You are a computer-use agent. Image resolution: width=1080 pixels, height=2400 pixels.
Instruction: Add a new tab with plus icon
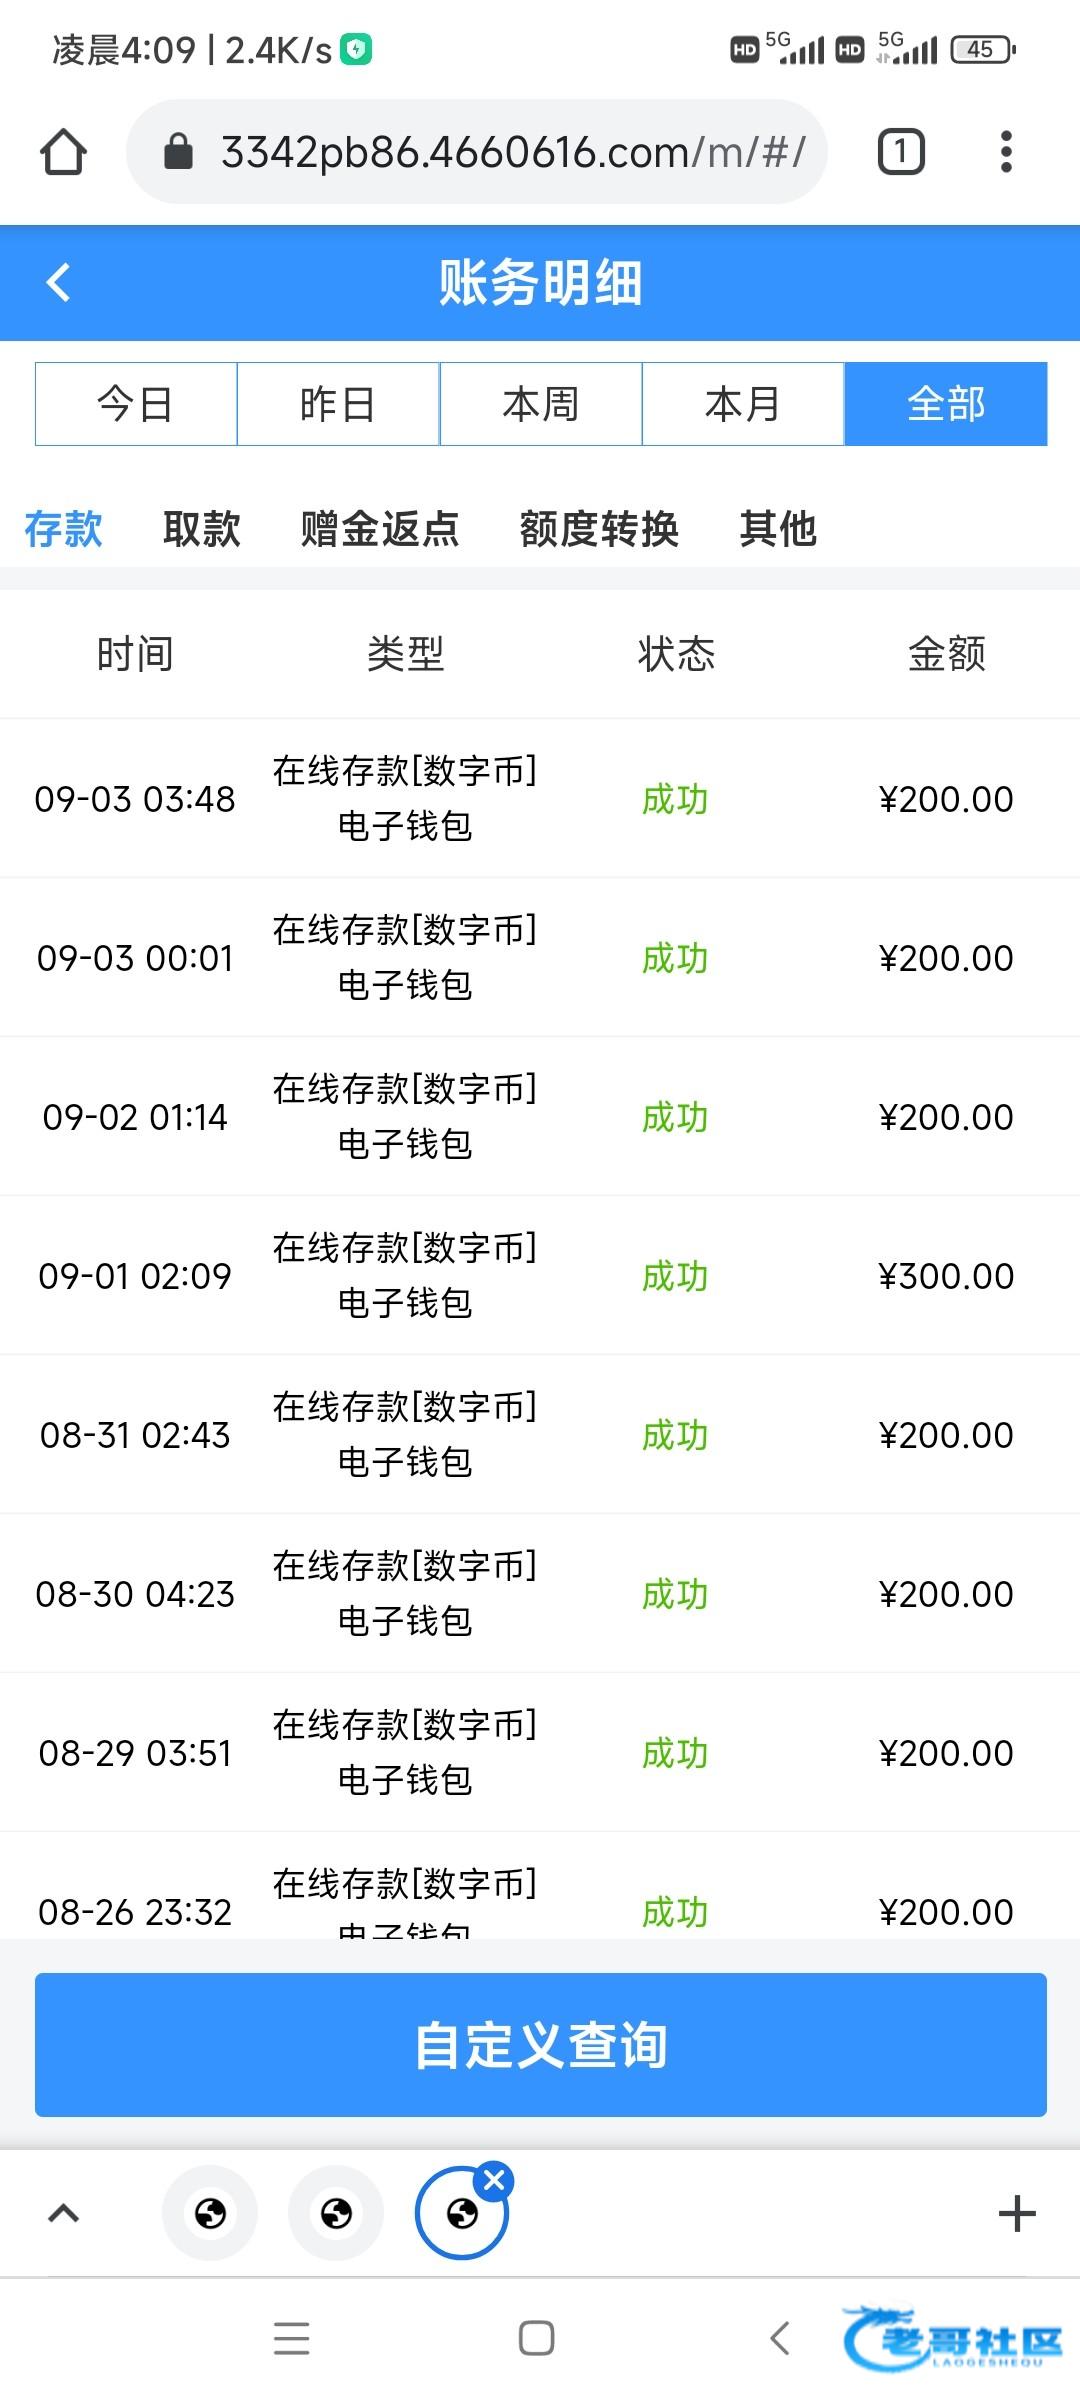1016,2214
